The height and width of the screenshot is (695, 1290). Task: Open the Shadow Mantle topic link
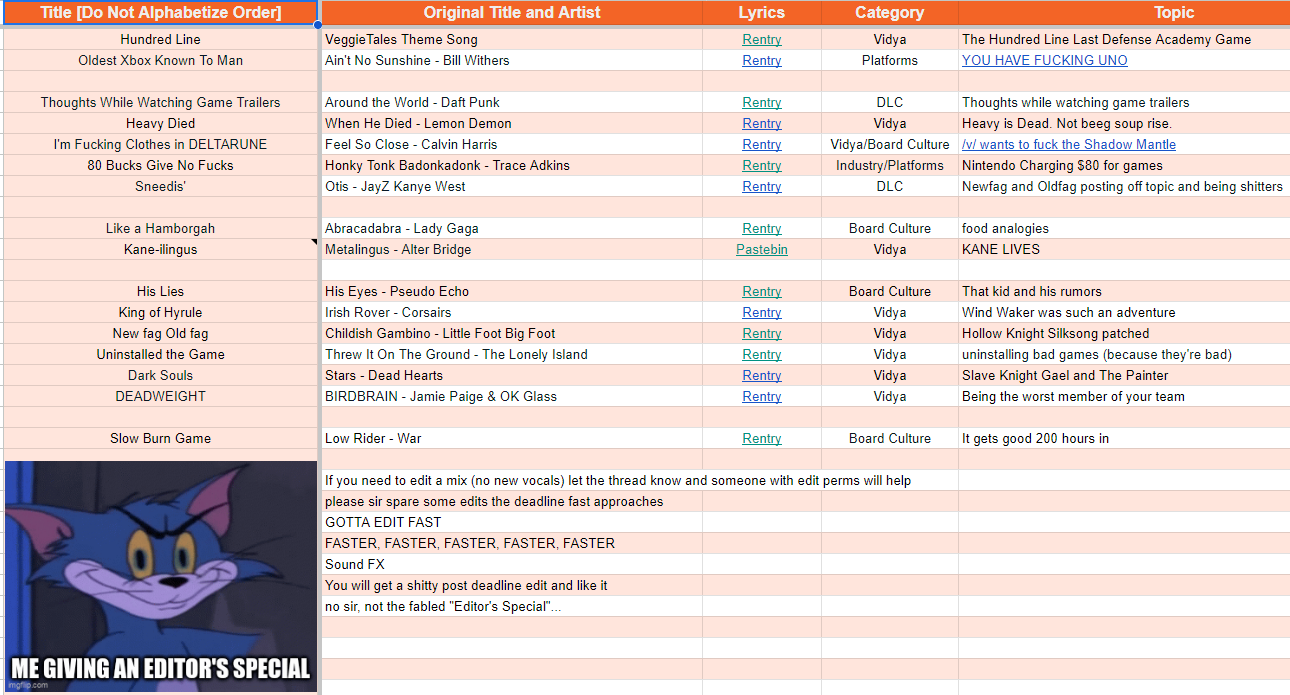point(1068,145)
